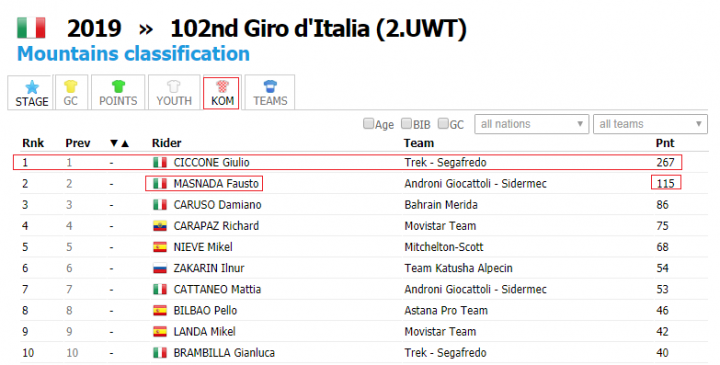Click the yellow GC jersey icon
Image resolution: width=720 pixels, height=365 pixels.
click(70, 86)
